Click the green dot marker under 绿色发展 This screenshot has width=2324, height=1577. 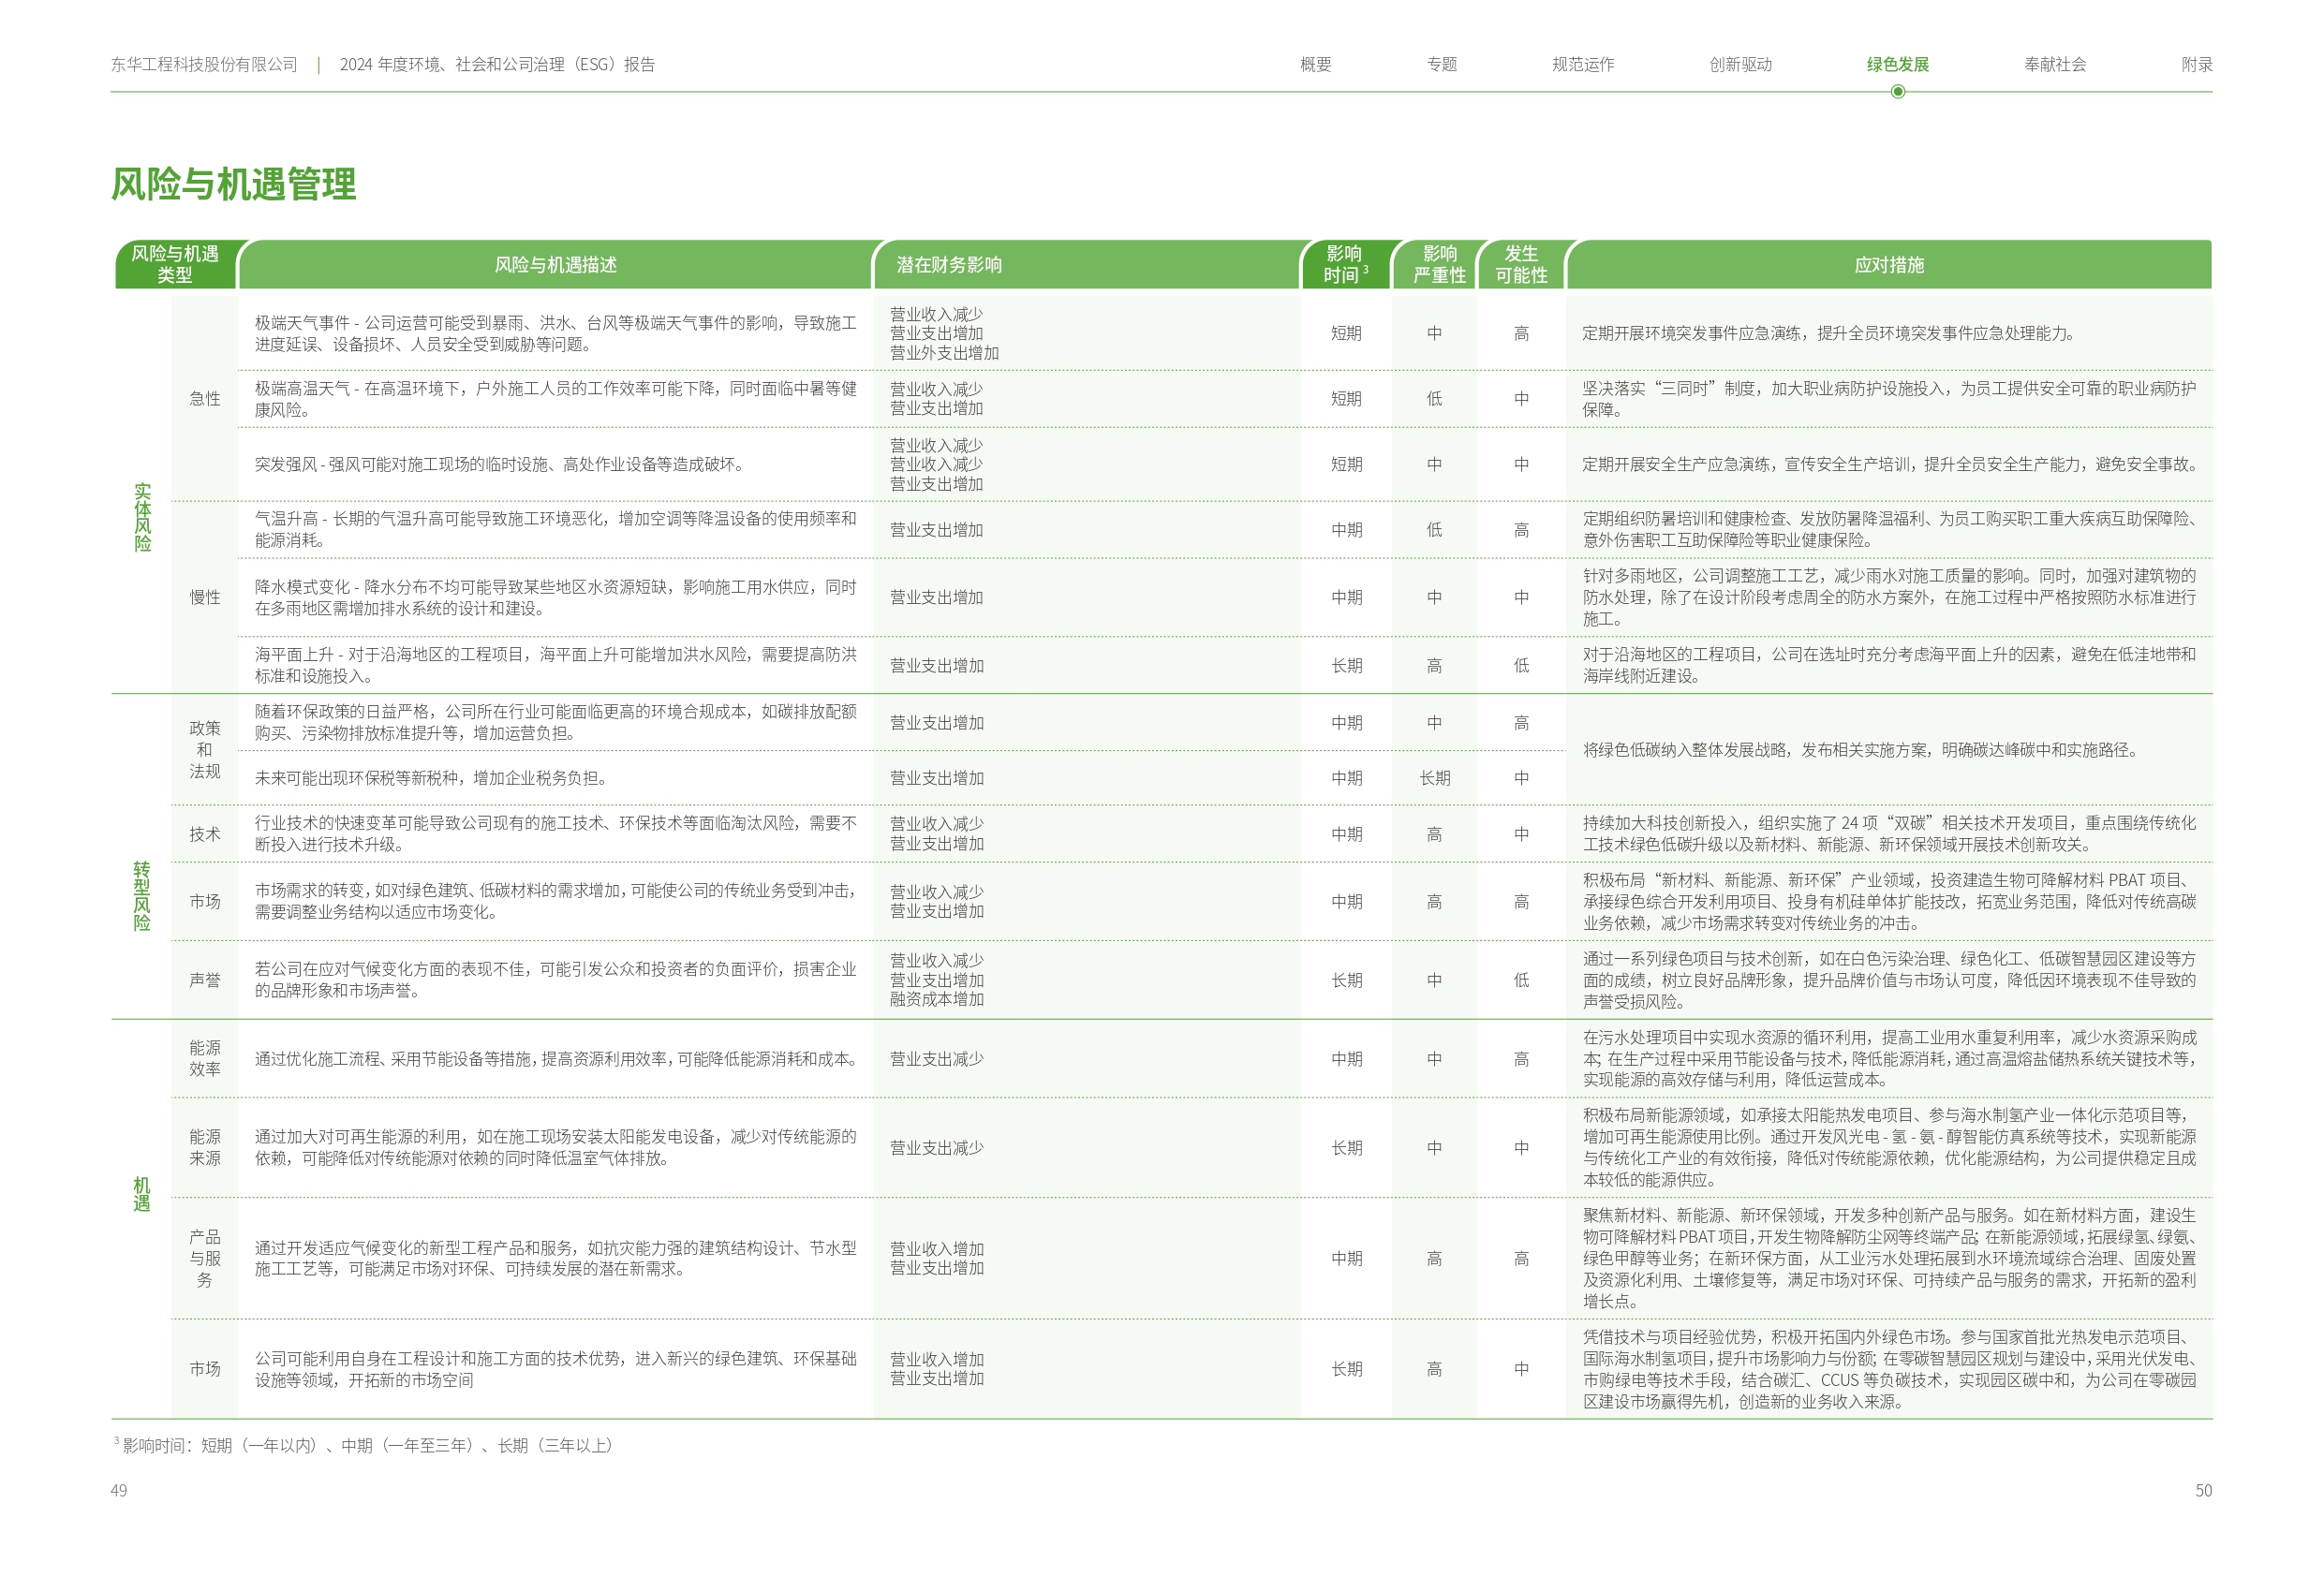1897,92
